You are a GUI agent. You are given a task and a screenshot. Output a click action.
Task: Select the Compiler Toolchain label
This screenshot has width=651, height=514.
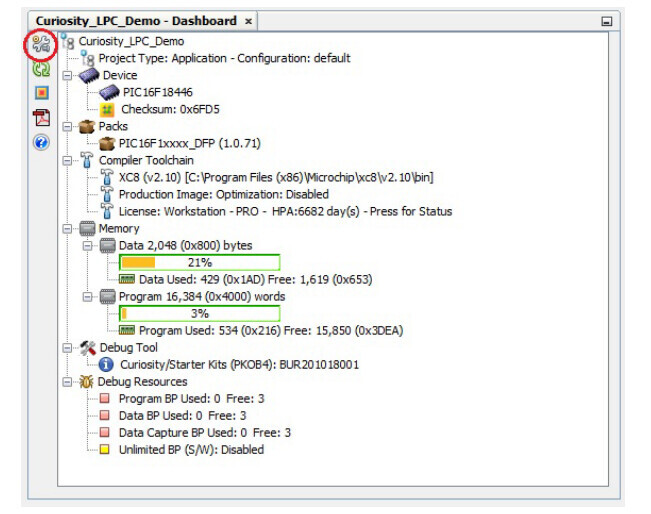coord(146,161)
